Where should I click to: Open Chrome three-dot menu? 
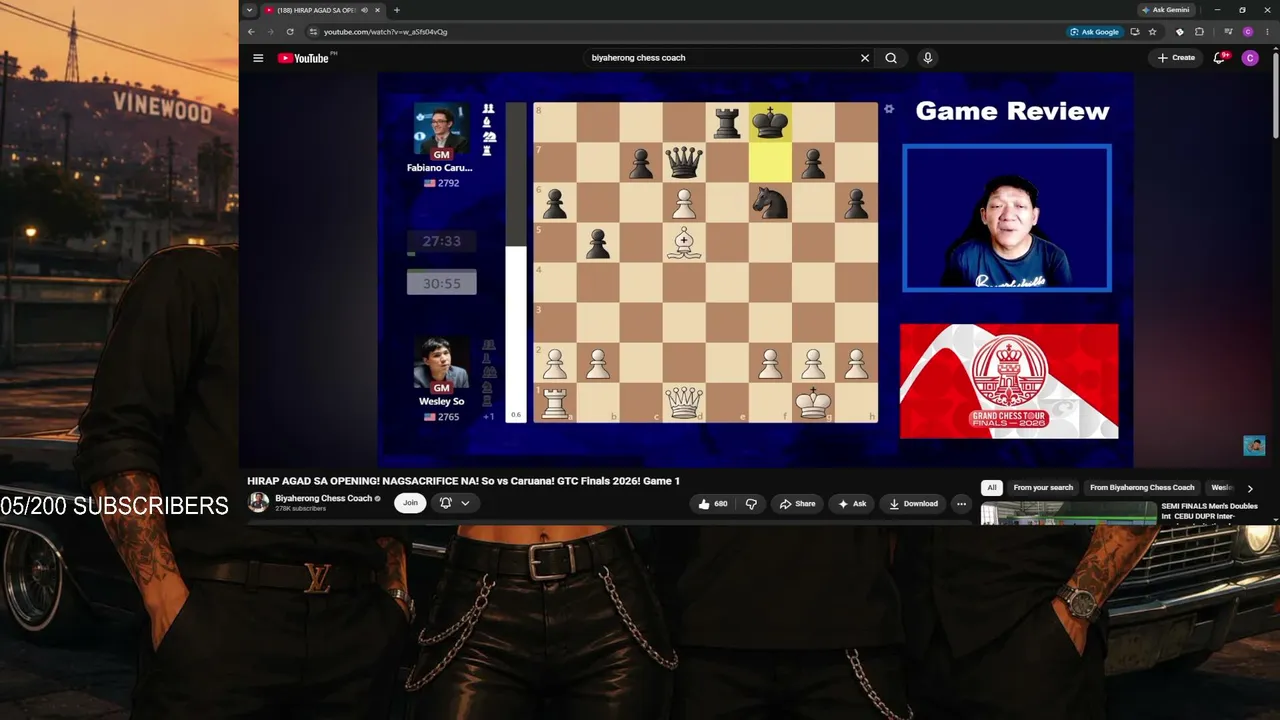[x=1267, y=32]
